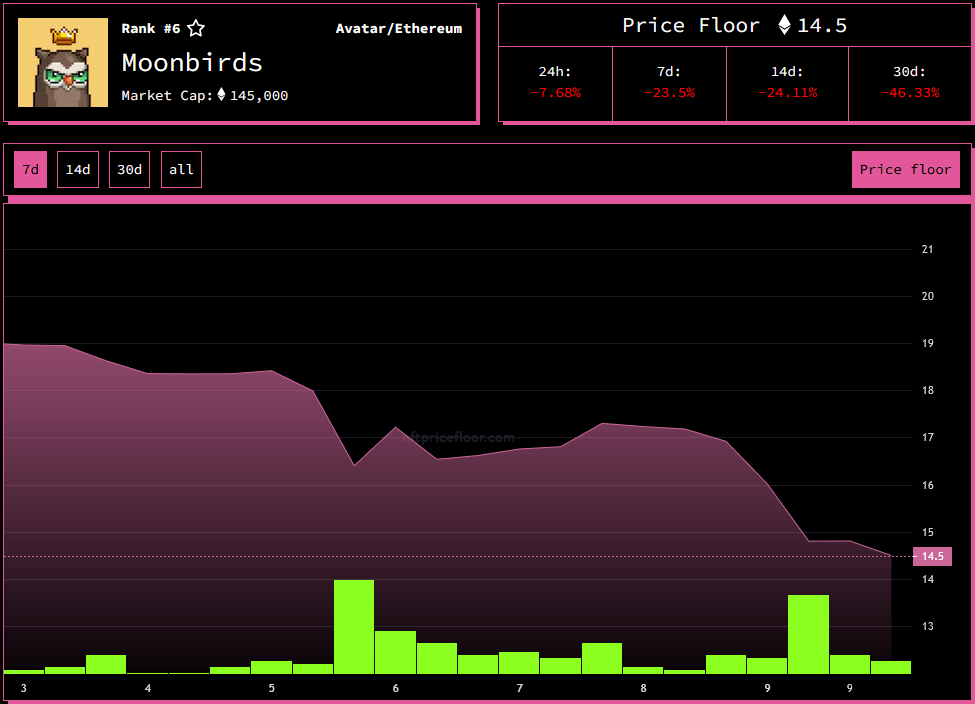Click the 14.5 current price marker
975x704 pixels.
(x=932, y=556)
